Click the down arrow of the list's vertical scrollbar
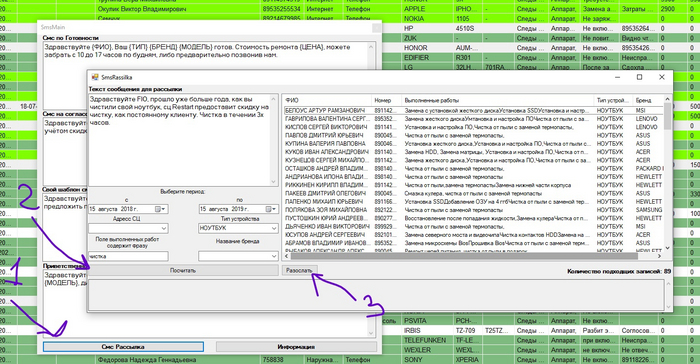The image size is (700, 364). coord(667,248)
